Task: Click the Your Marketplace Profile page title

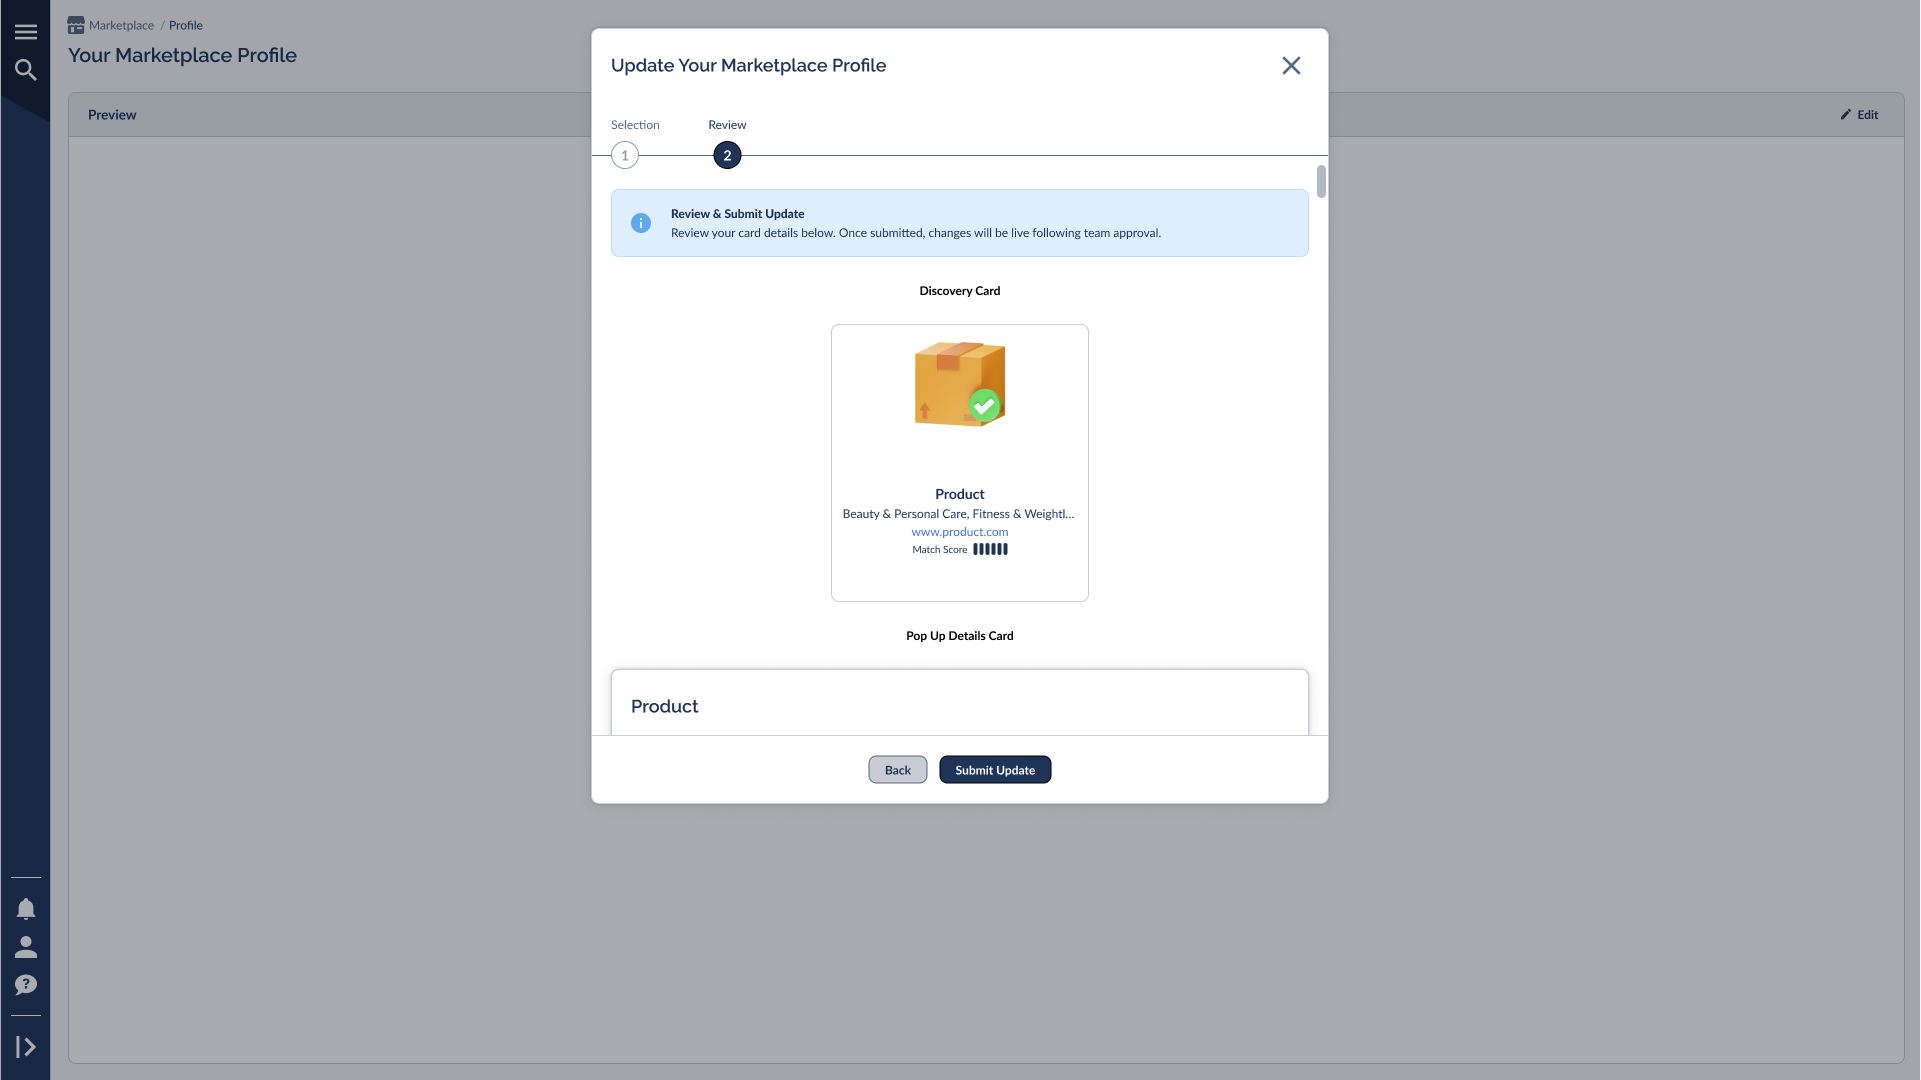Action: pos(182,56)
